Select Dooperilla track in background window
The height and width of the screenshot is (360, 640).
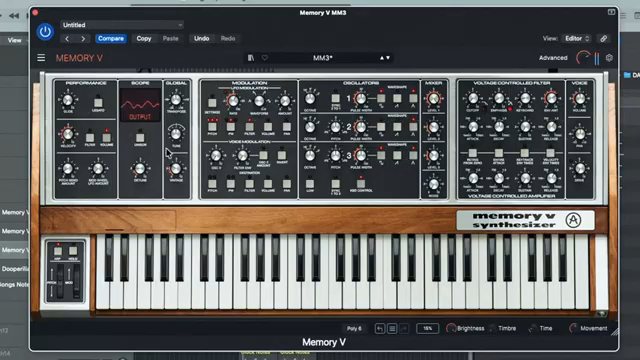tap(15, 269)
